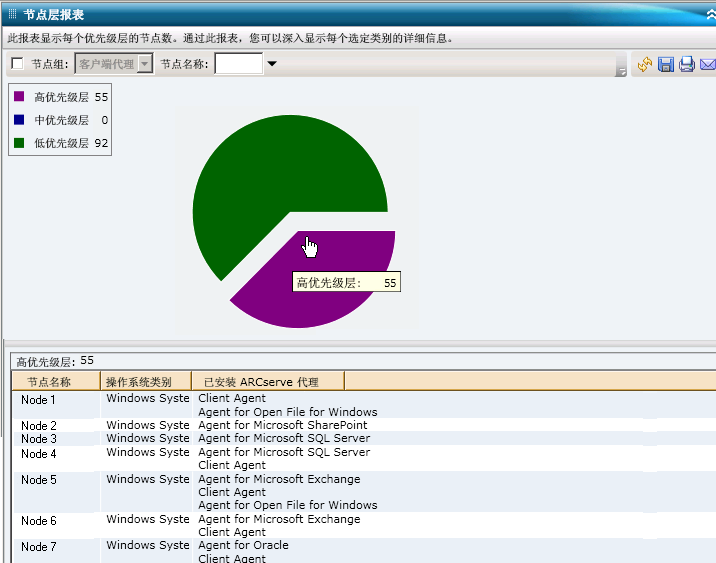
Task: Open the 节点名称 dropdown arrow
Action: (x=272, y=64)
